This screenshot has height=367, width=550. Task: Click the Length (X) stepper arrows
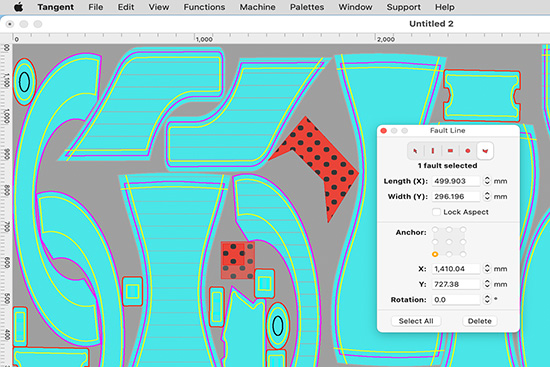[x=487, y=181]
